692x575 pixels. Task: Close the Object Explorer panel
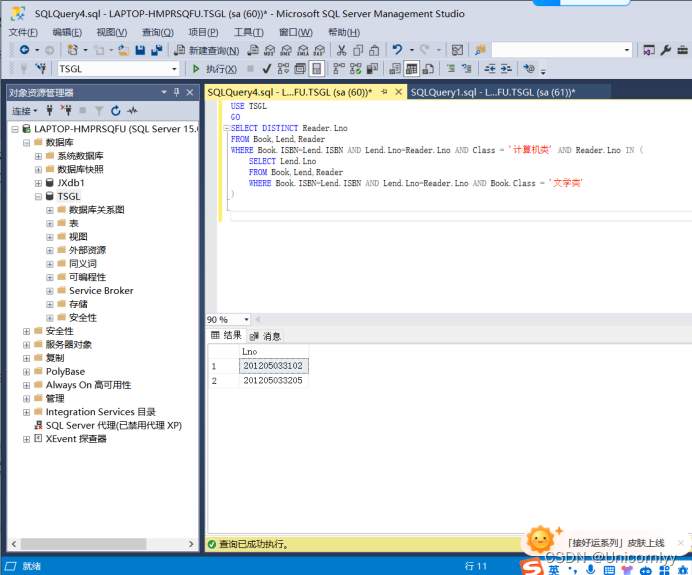[190, 92]
